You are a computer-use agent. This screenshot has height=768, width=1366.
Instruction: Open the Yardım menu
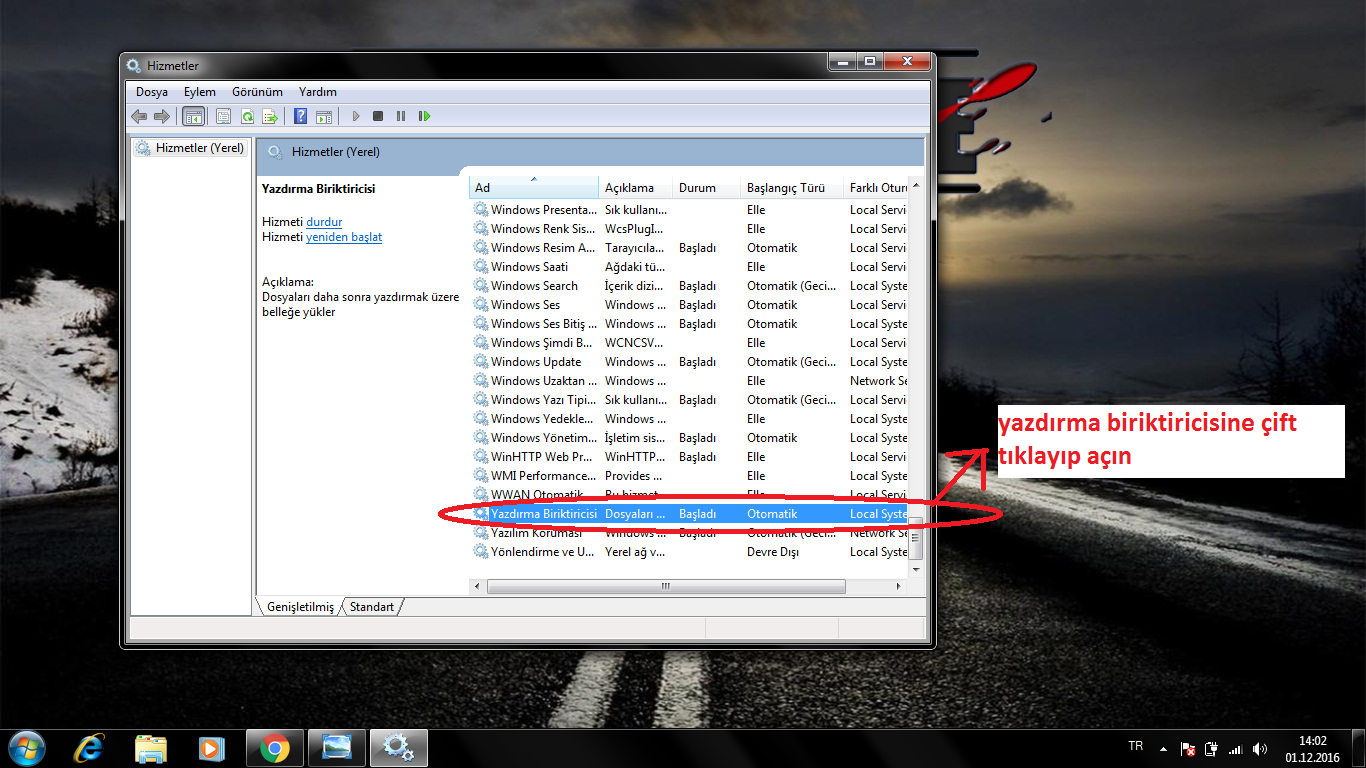(x=318, y=91)
